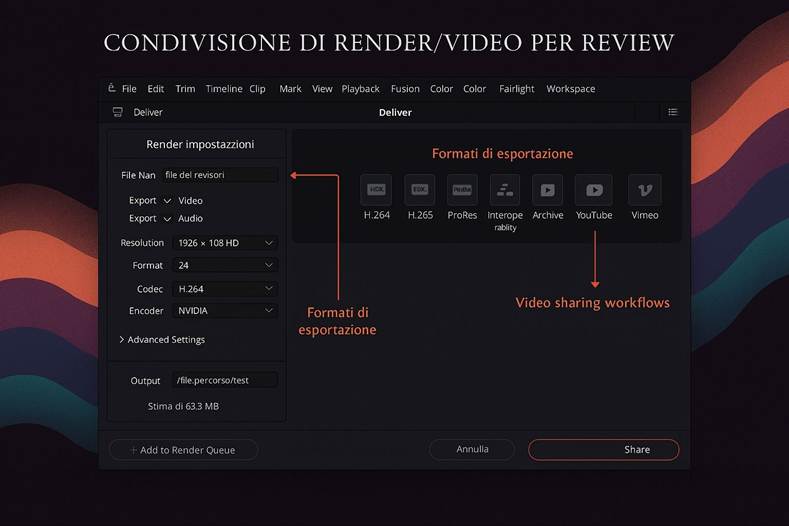The image size is (789, 526).
Task: Click the Output path input field
Action: [225, 380]
